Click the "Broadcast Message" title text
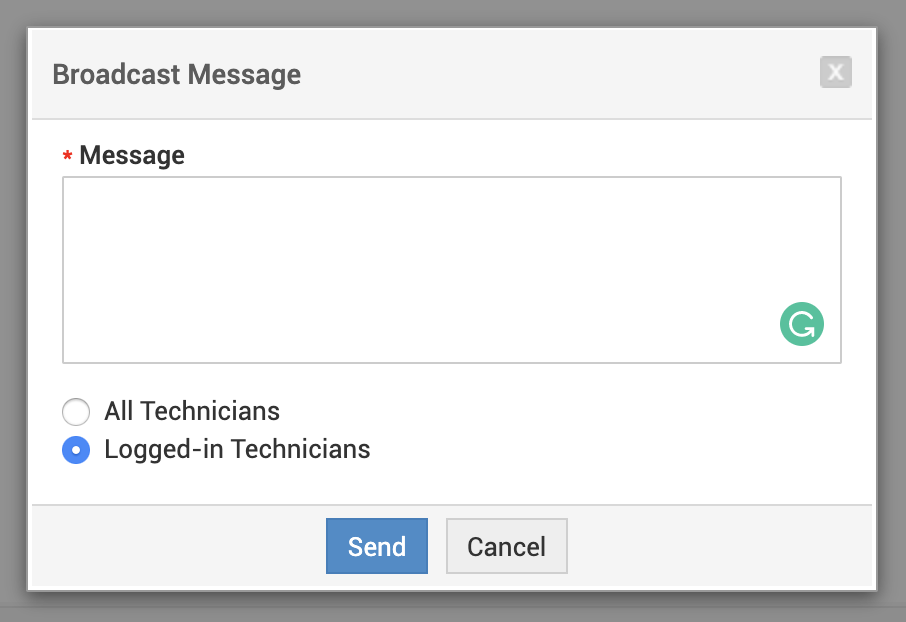This screenshot has width=906, height=622. (176, 74)
